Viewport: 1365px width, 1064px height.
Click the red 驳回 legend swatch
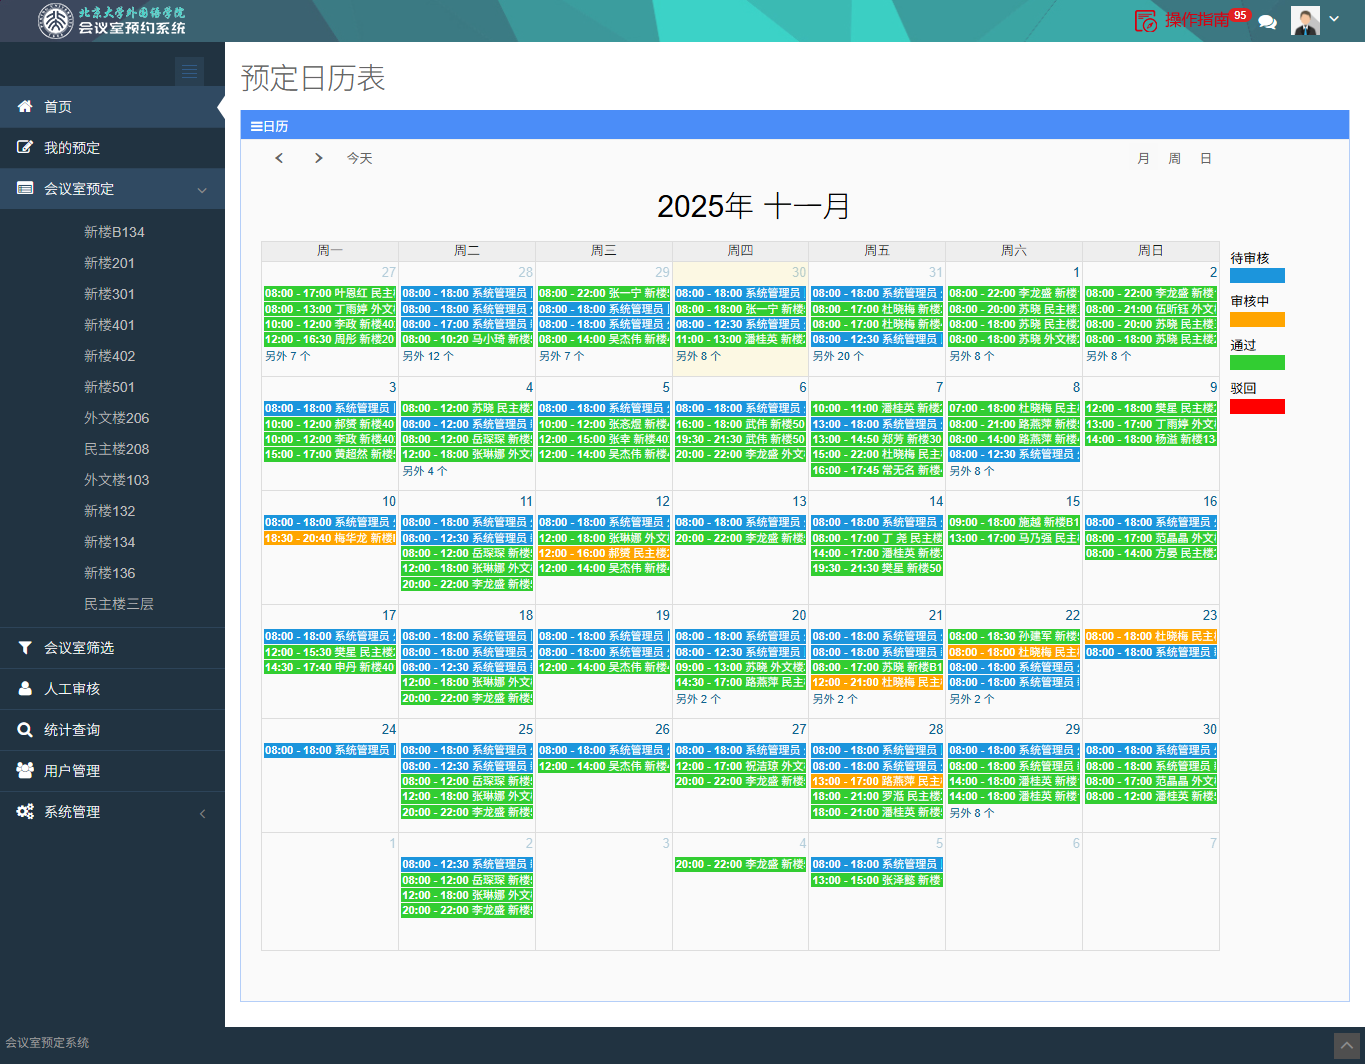click(1257, 407)
